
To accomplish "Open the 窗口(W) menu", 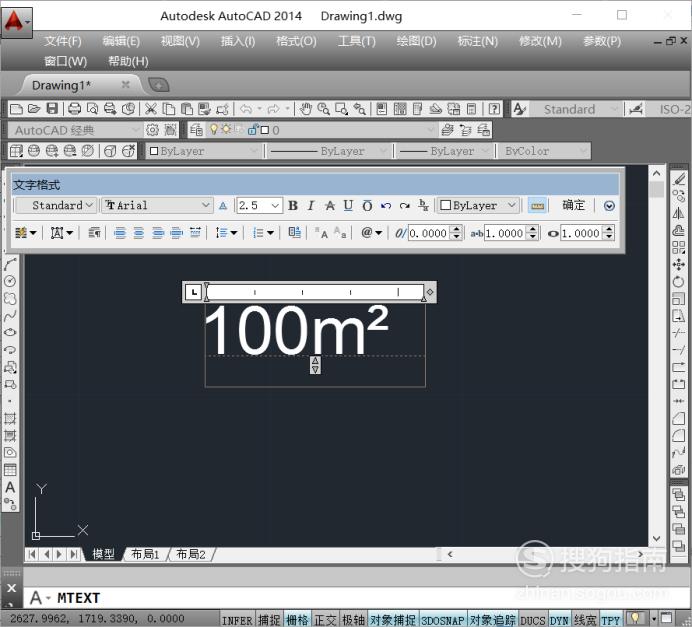I will click(65, 61).
